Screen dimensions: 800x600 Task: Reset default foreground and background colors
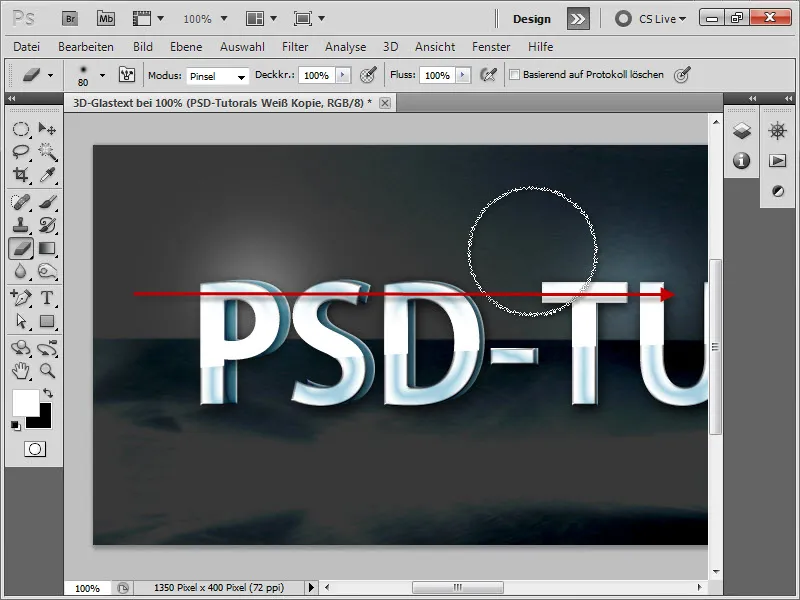click(15, 426)
